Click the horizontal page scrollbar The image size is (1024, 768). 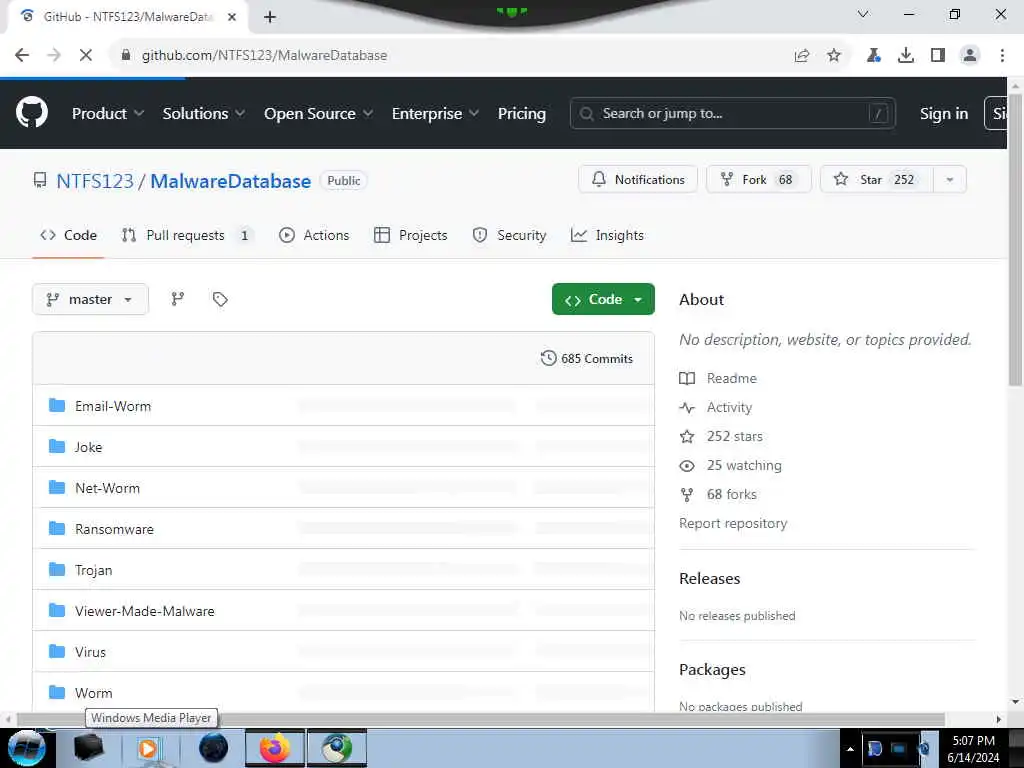pyautogui.click(x=481, y=719)
